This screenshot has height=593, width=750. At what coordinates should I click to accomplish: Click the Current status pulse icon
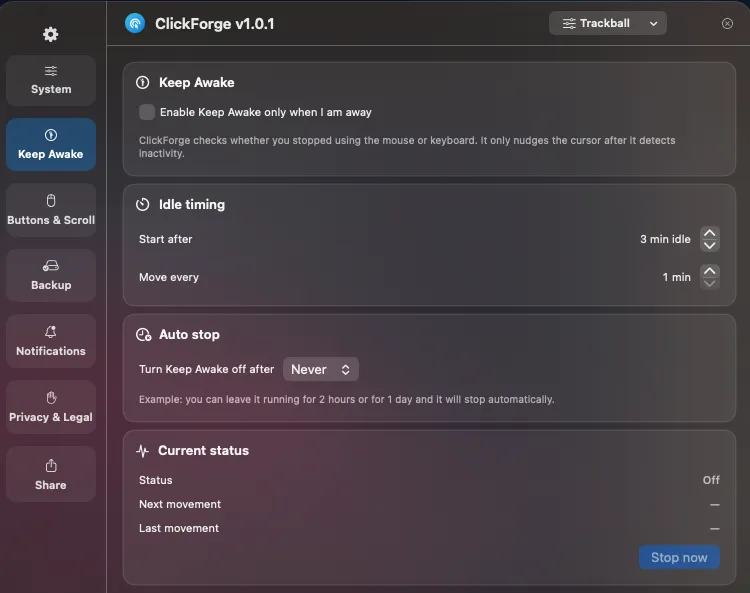143,450
